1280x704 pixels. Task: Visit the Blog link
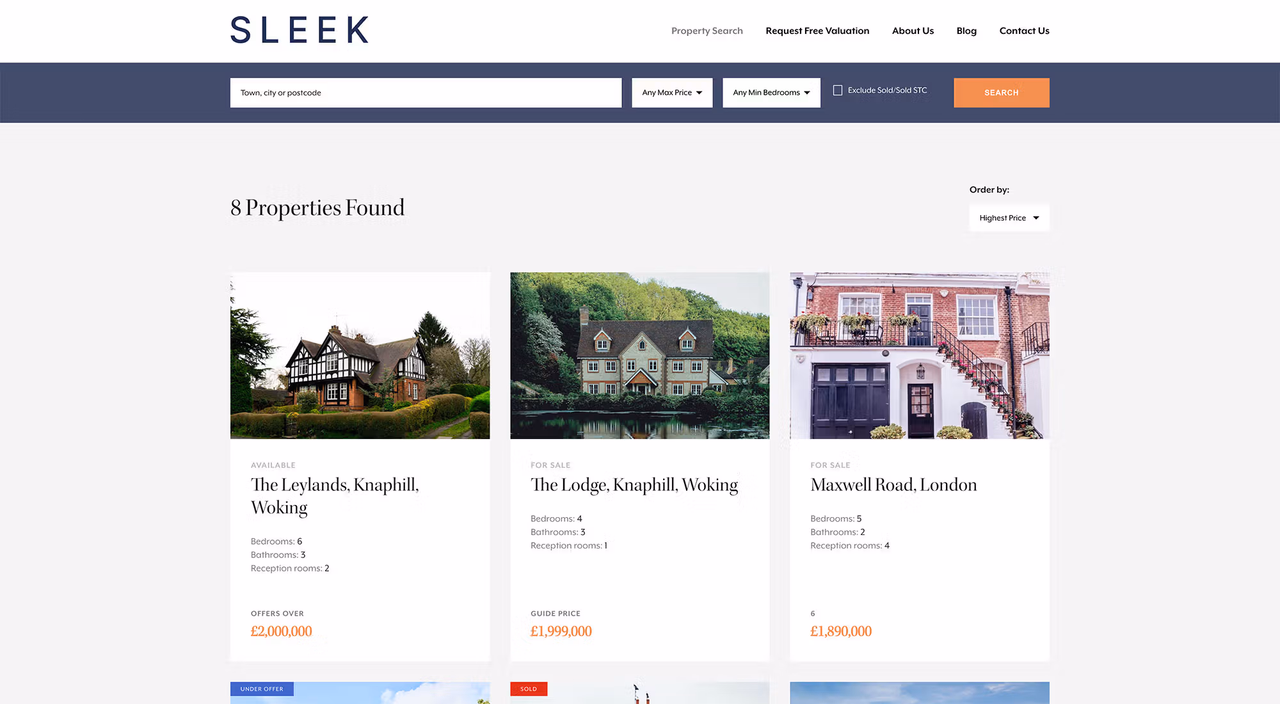(966, 31)
